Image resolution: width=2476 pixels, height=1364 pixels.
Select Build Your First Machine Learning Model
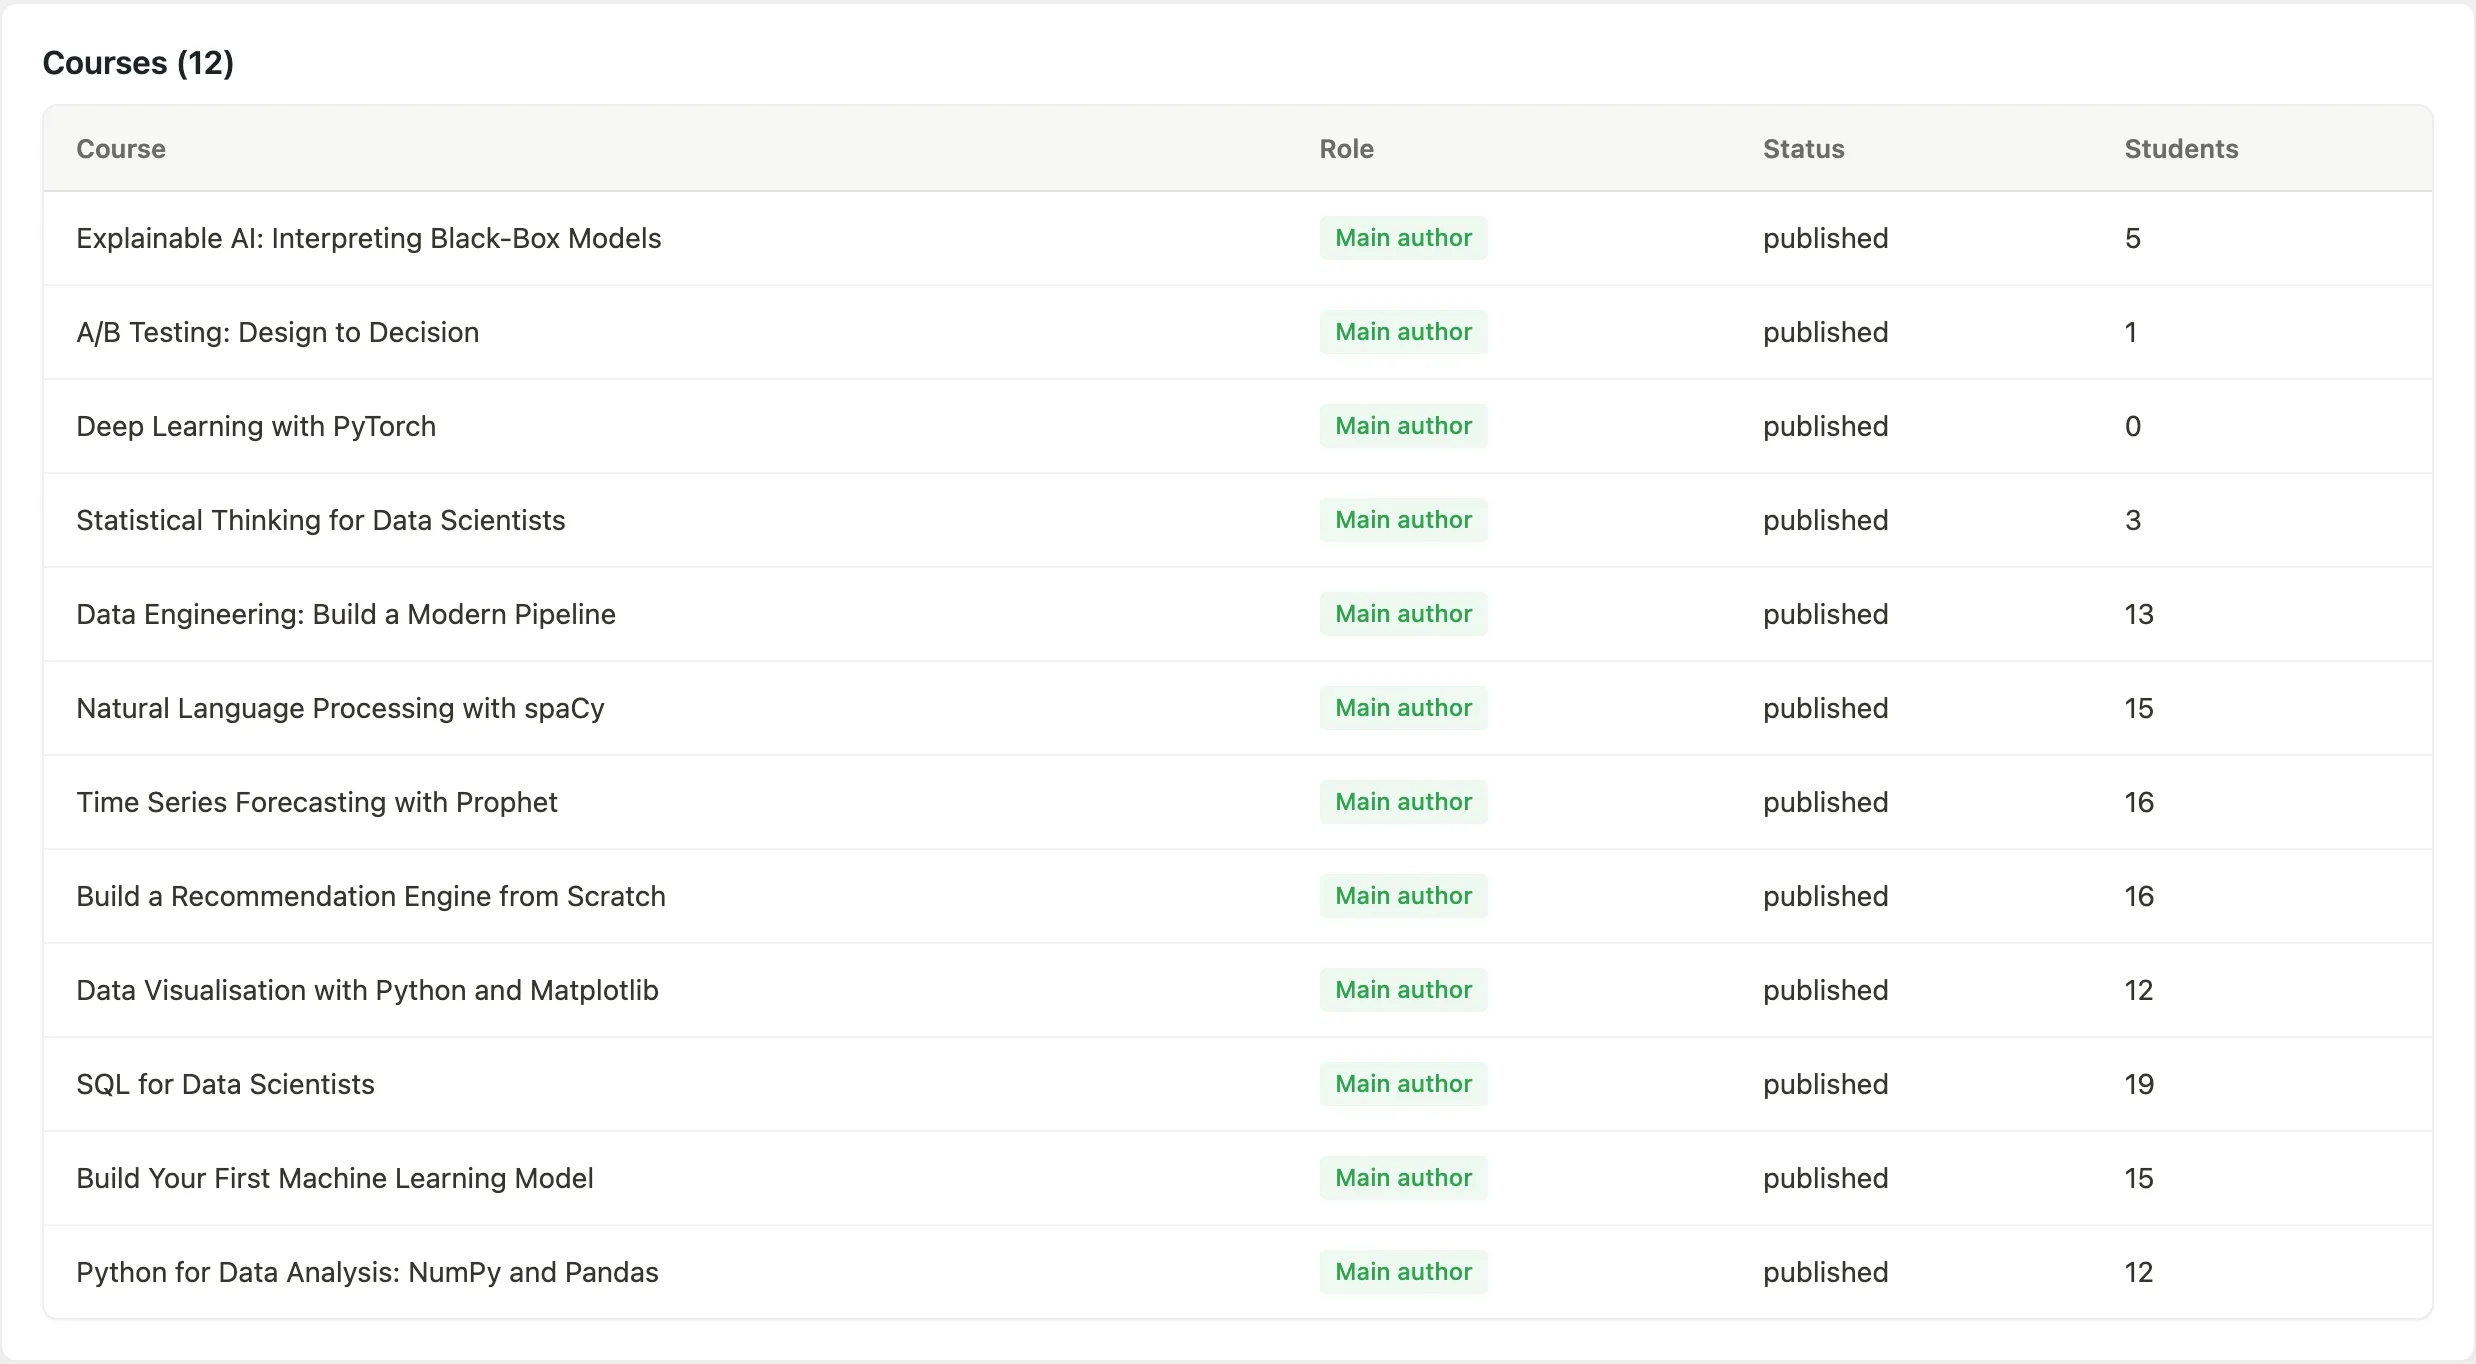pos(335,1178)
